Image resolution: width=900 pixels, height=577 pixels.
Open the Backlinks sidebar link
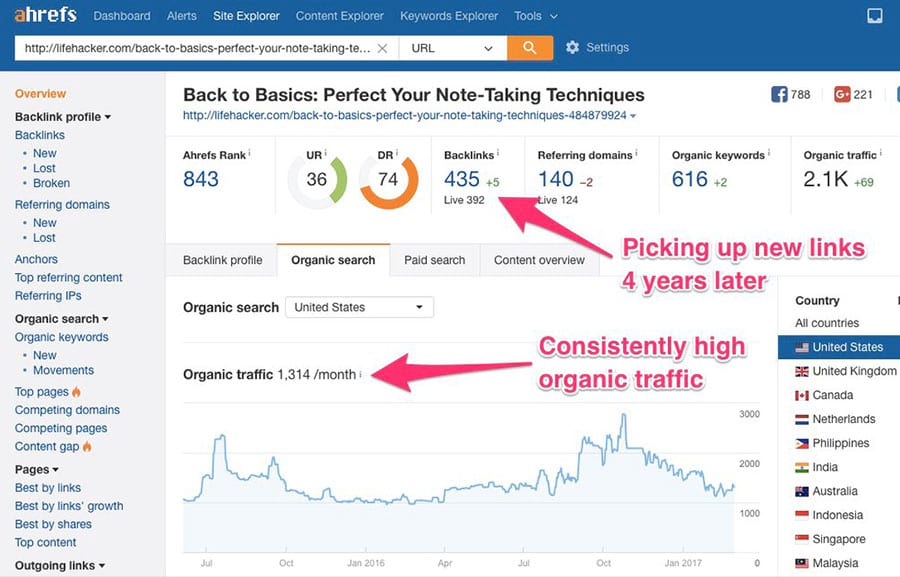coord(40,135)
